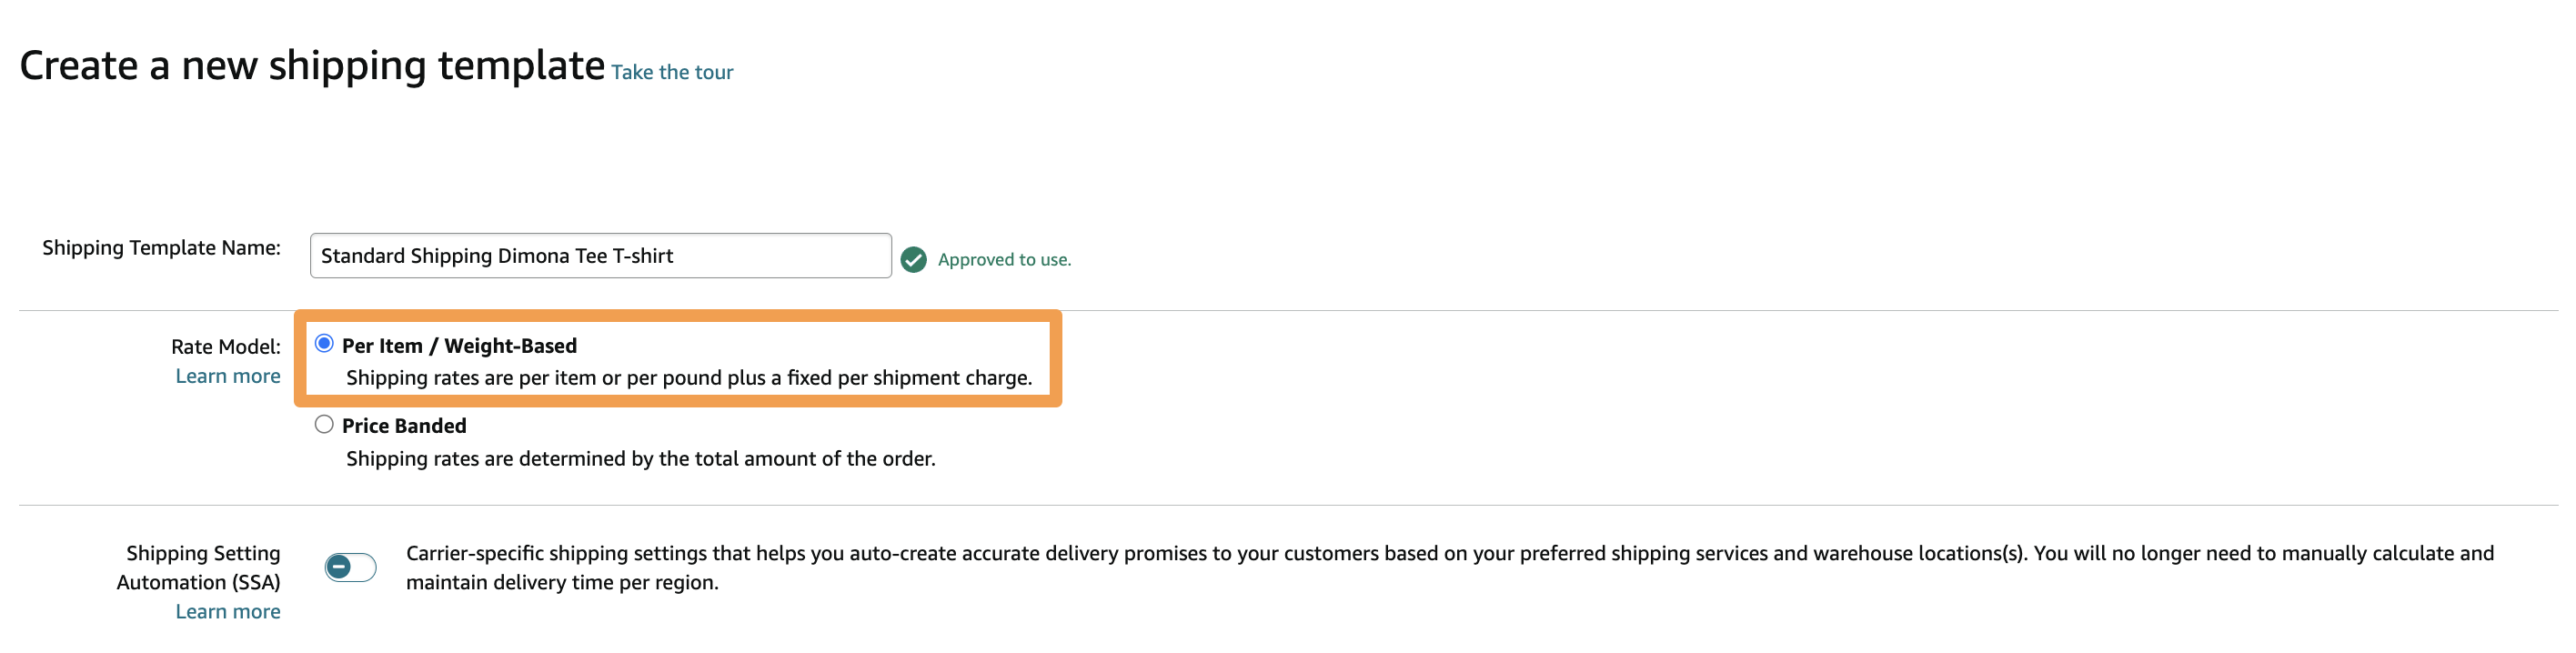Choose the "Price Banded" rate model
This screenshot has width=2576, height=653.
click(x=324, y=424)
